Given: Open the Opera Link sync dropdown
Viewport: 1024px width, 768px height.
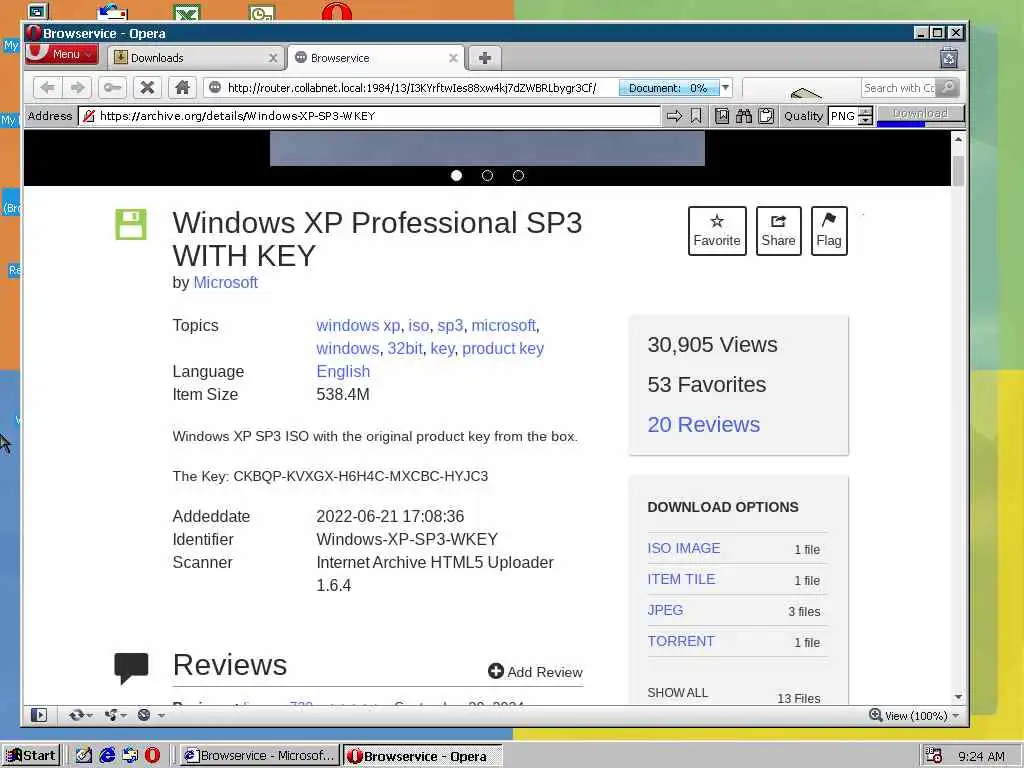Looking at the screenshot, I should coord(80,715).
